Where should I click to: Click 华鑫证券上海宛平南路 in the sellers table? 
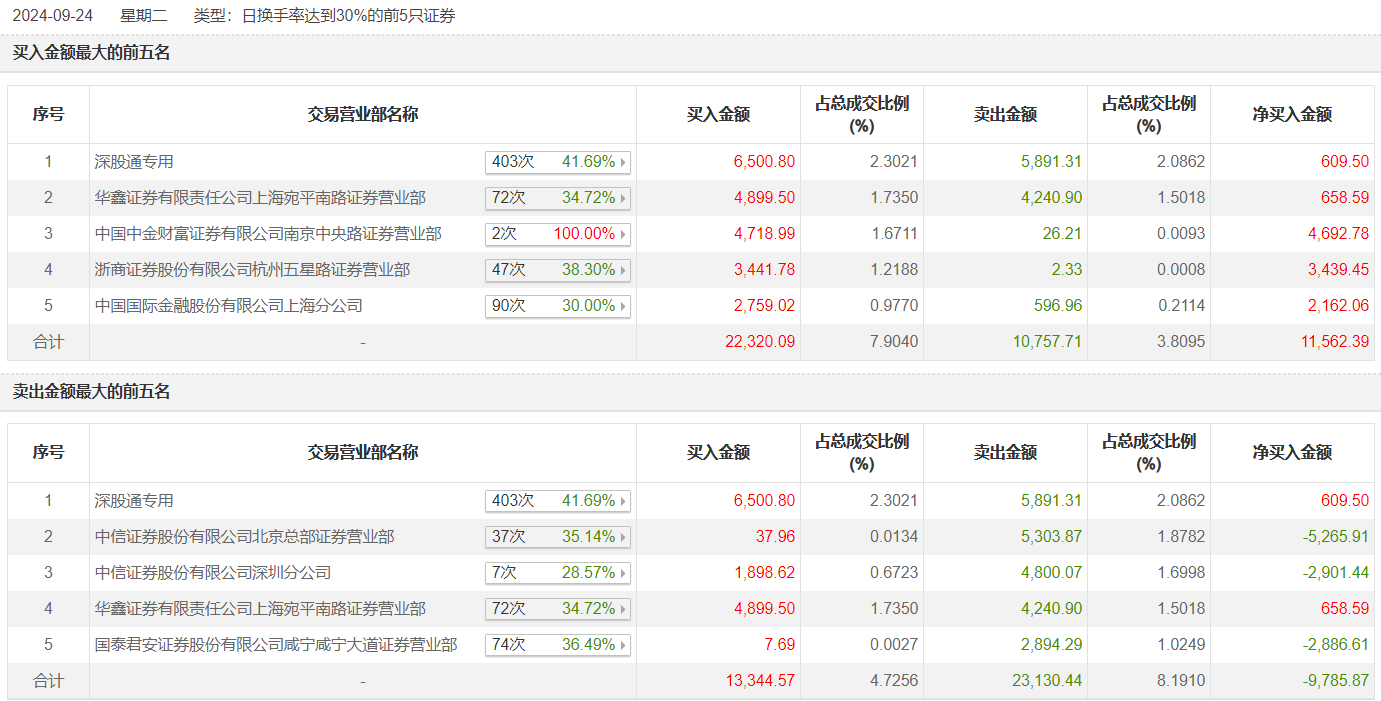(x=260, y=609)
